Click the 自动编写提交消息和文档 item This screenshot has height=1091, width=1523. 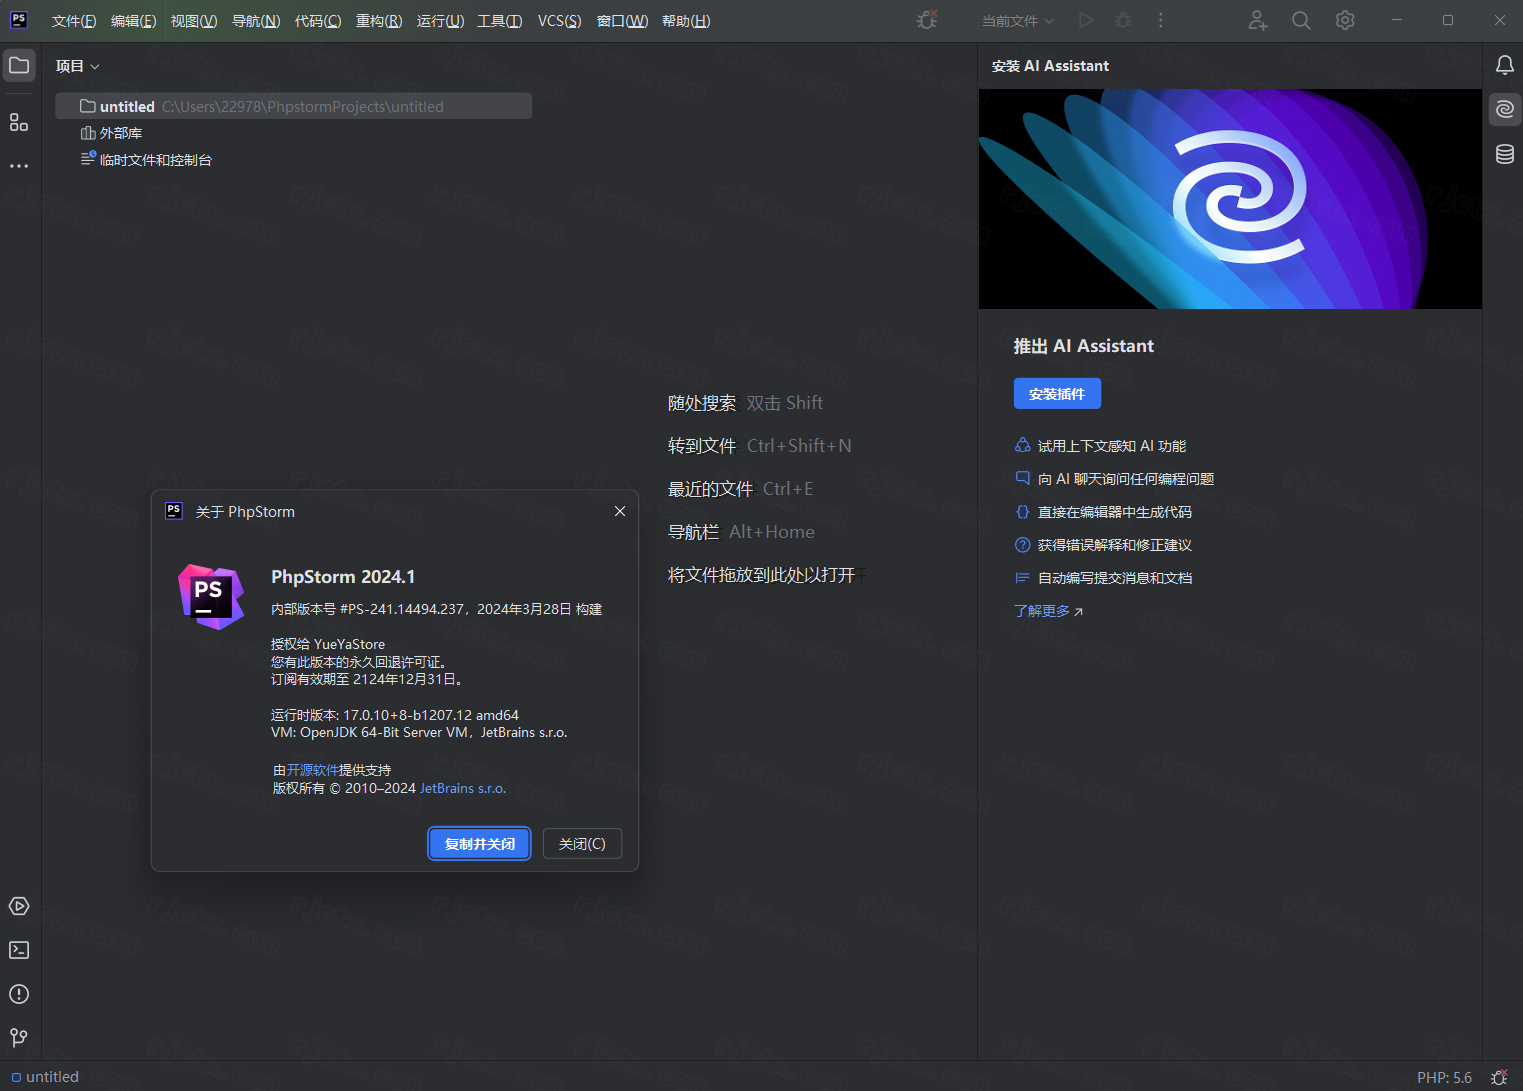click(1104, 578)
